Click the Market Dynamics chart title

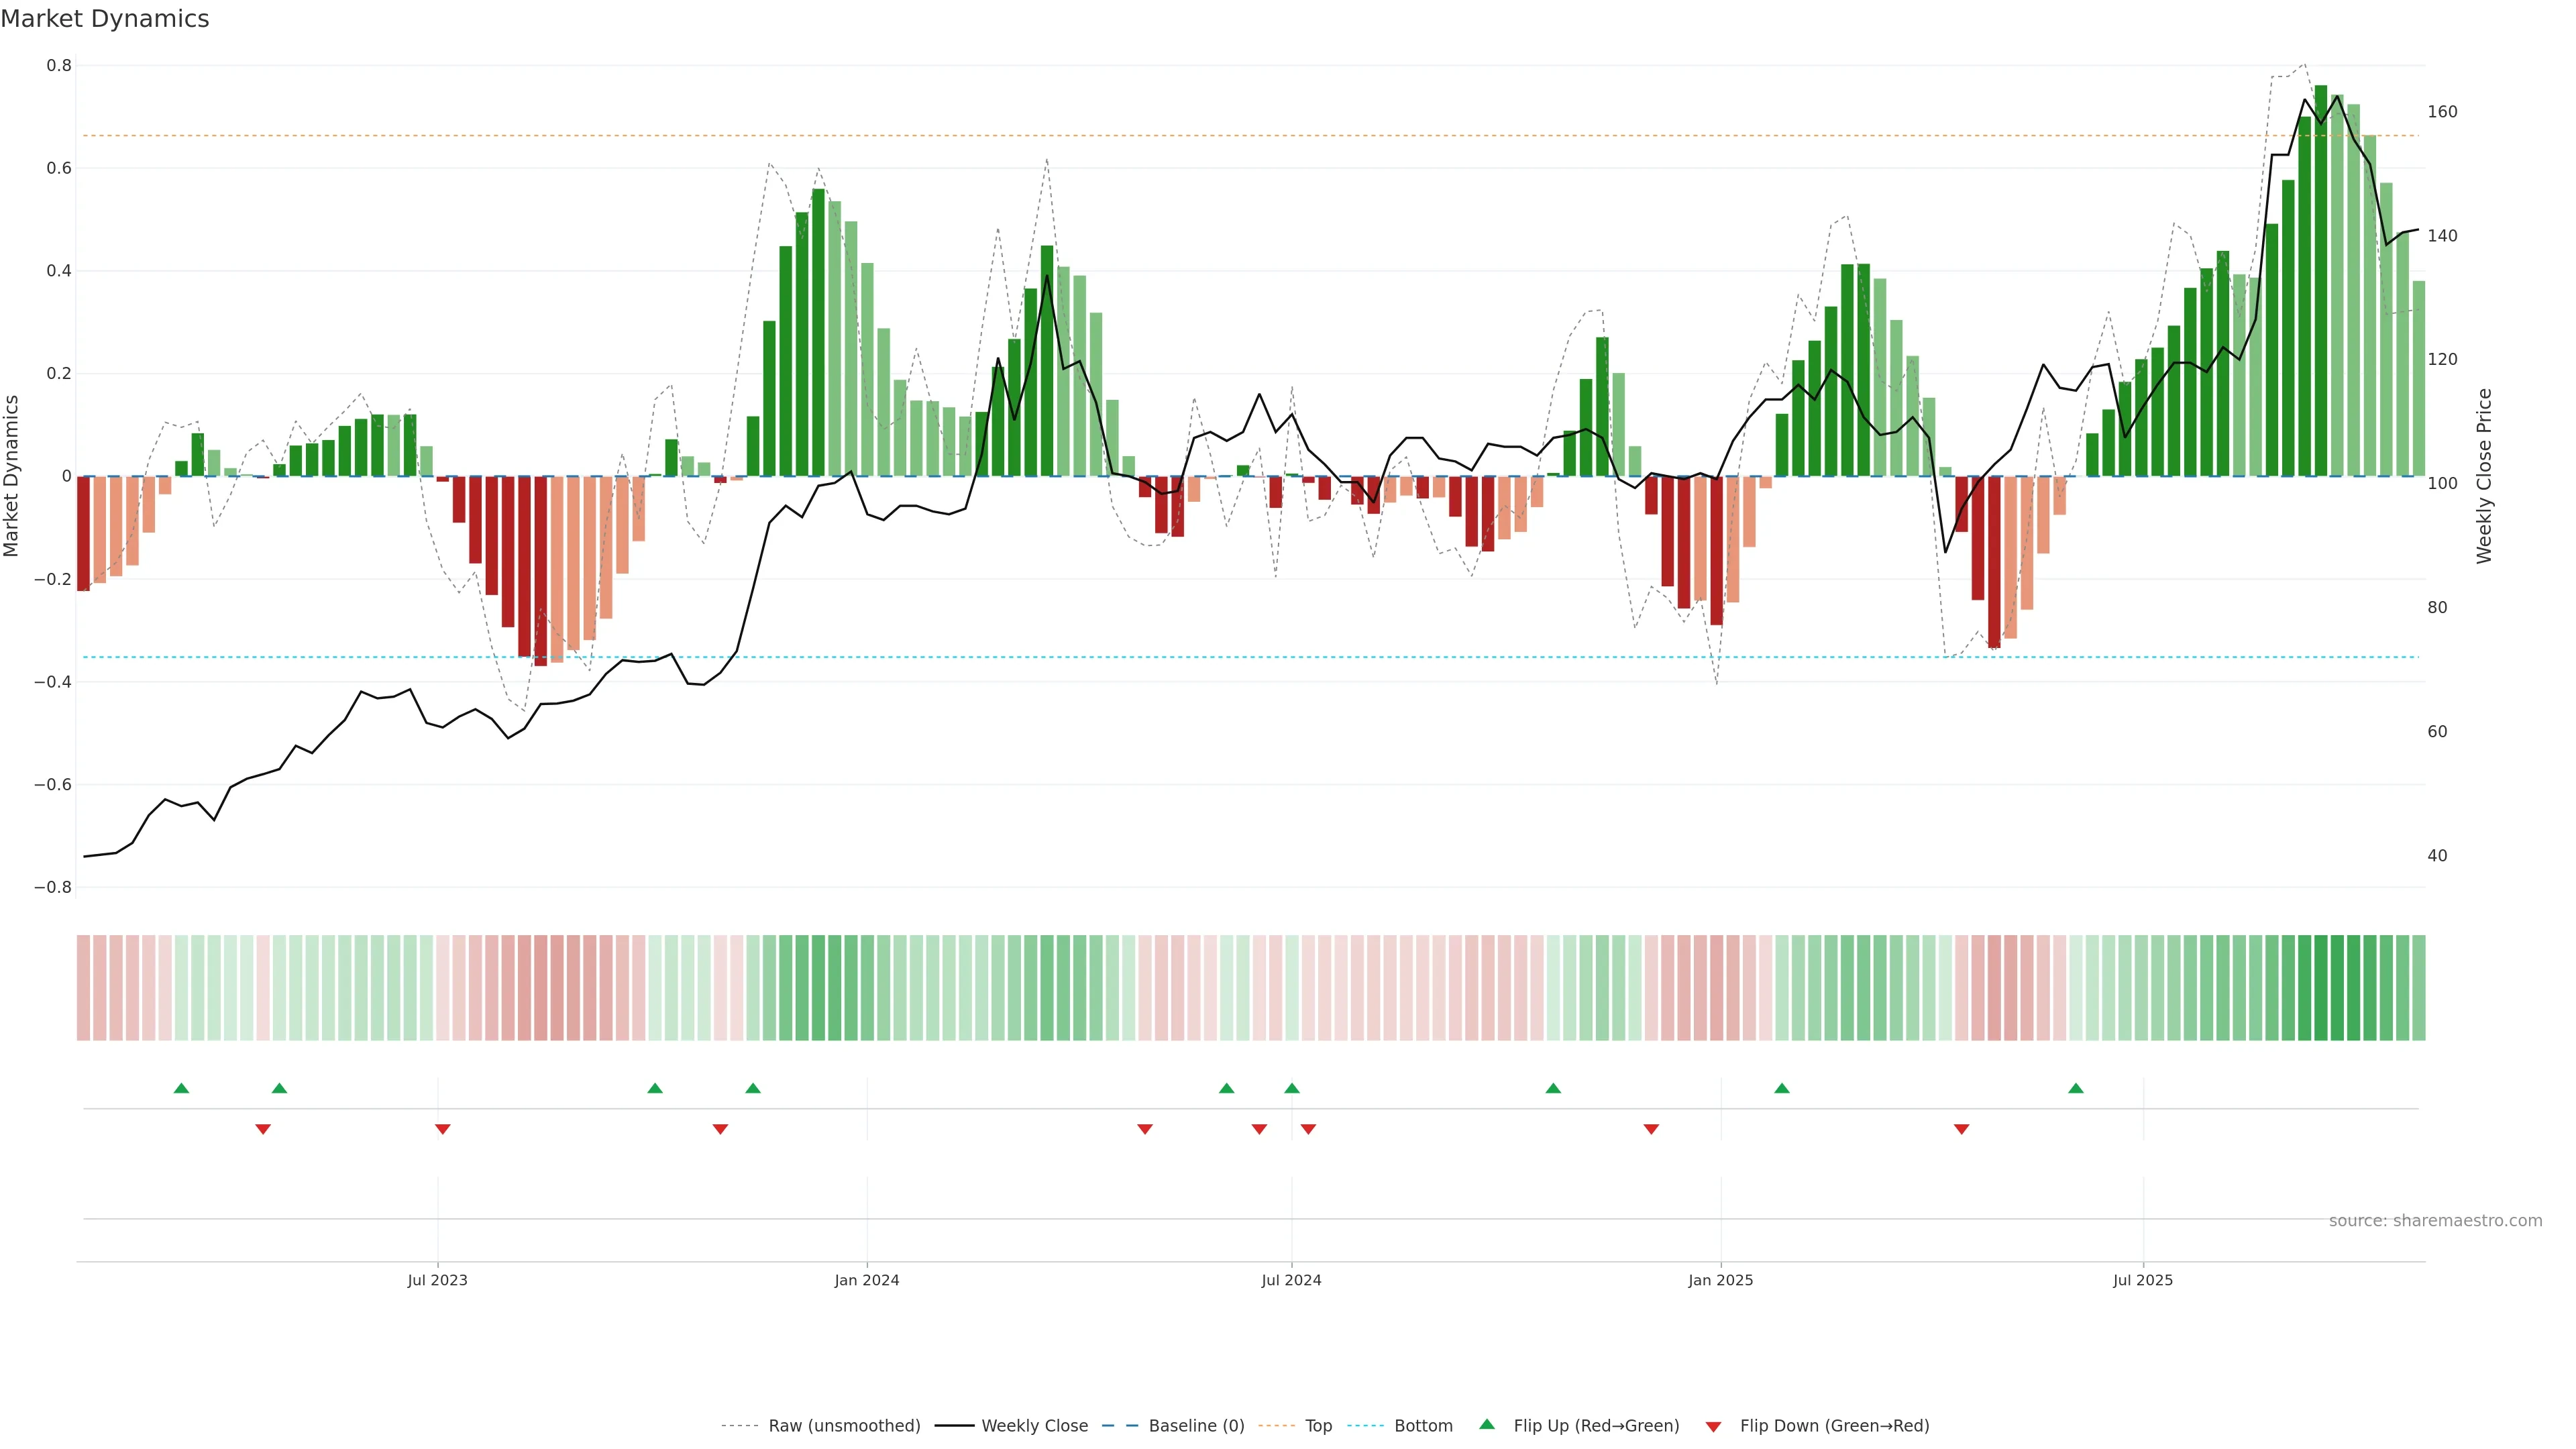coord(105,19)
